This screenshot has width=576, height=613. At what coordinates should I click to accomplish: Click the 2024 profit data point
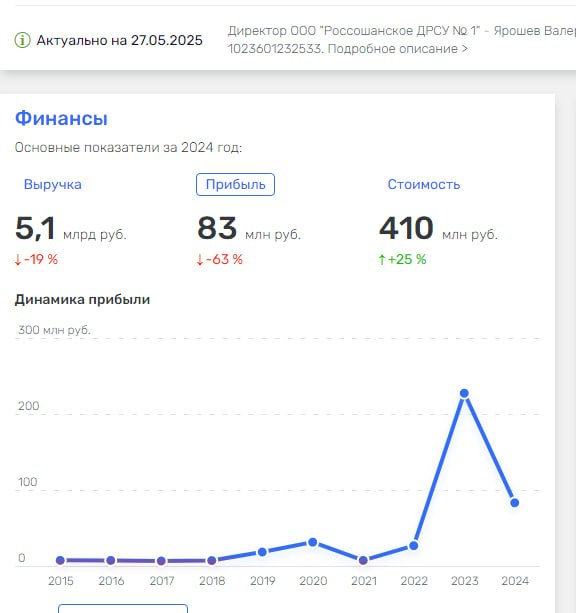coord(515,503)
